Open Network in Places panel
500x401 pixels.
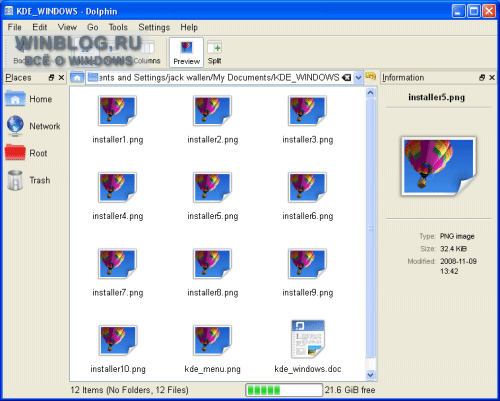(33, 126)
